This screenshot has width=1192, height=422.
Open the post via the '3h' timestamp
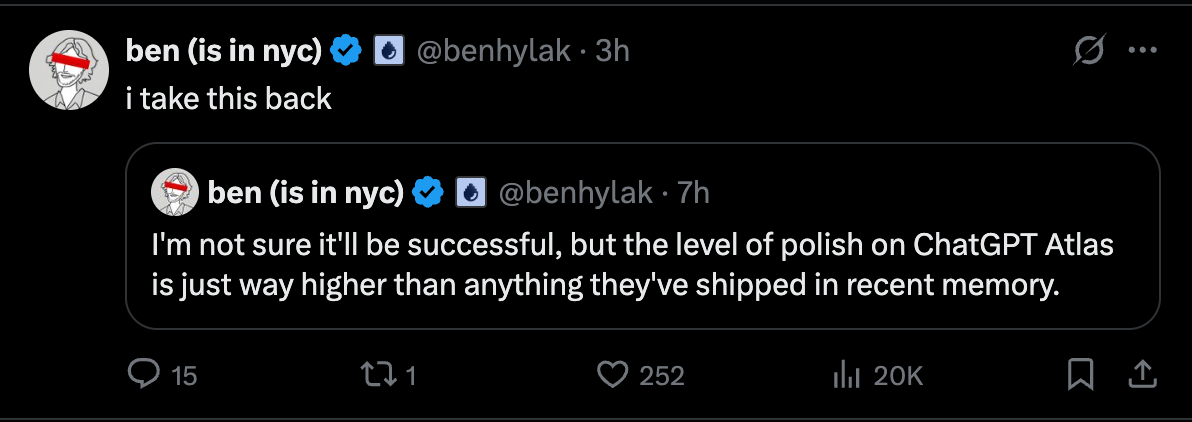pyautogui.click(x=612, y=51)
